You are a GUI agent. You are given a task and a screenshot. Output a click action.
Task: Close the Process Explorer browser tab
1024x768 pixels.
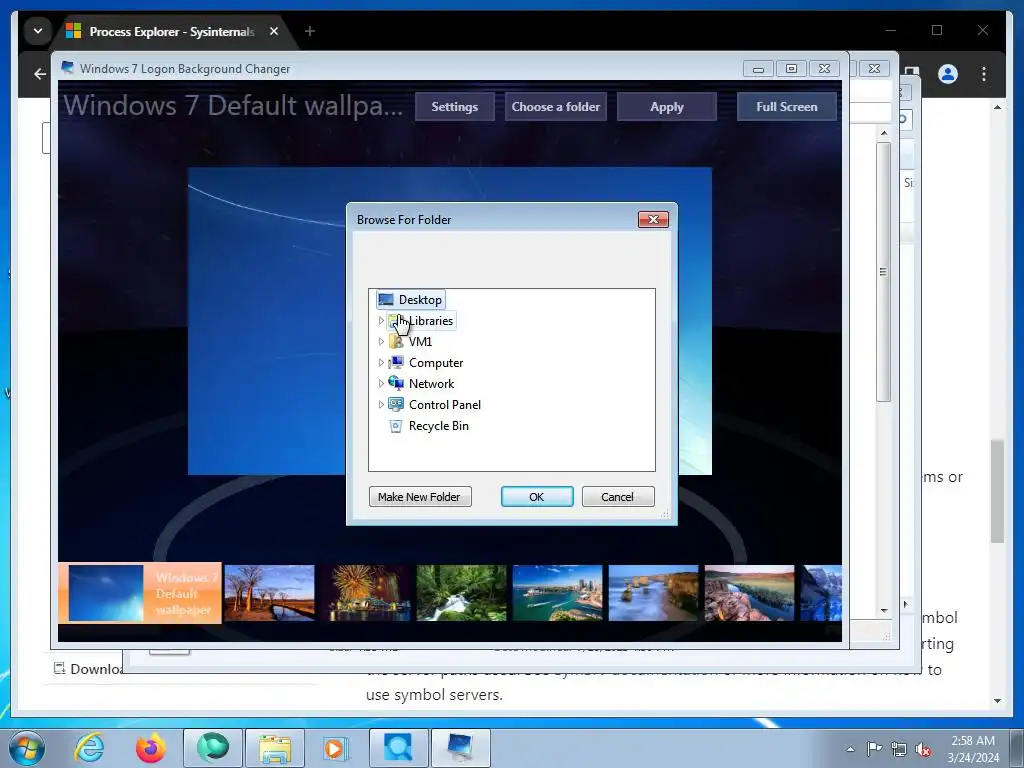[274, 31]
